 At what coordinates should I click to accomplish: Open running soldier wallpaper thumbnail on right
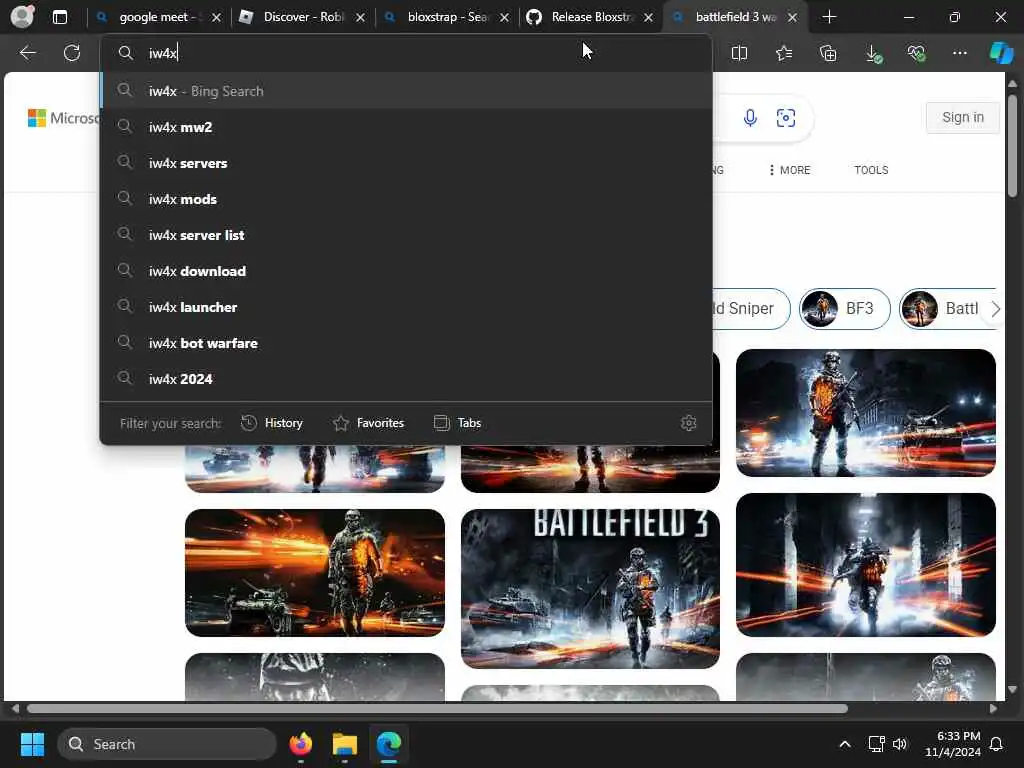coord(865,564)
